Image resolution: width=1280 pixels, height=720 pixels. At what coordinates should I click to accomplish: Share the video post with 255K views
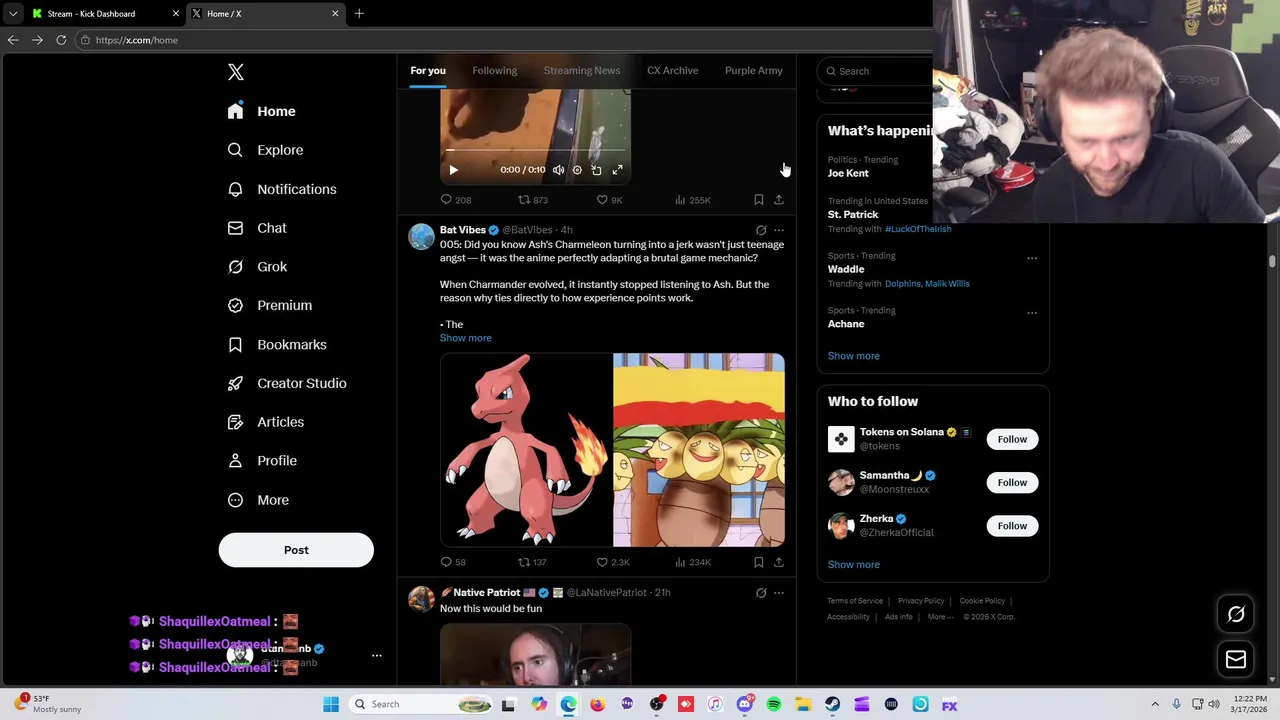779,200
